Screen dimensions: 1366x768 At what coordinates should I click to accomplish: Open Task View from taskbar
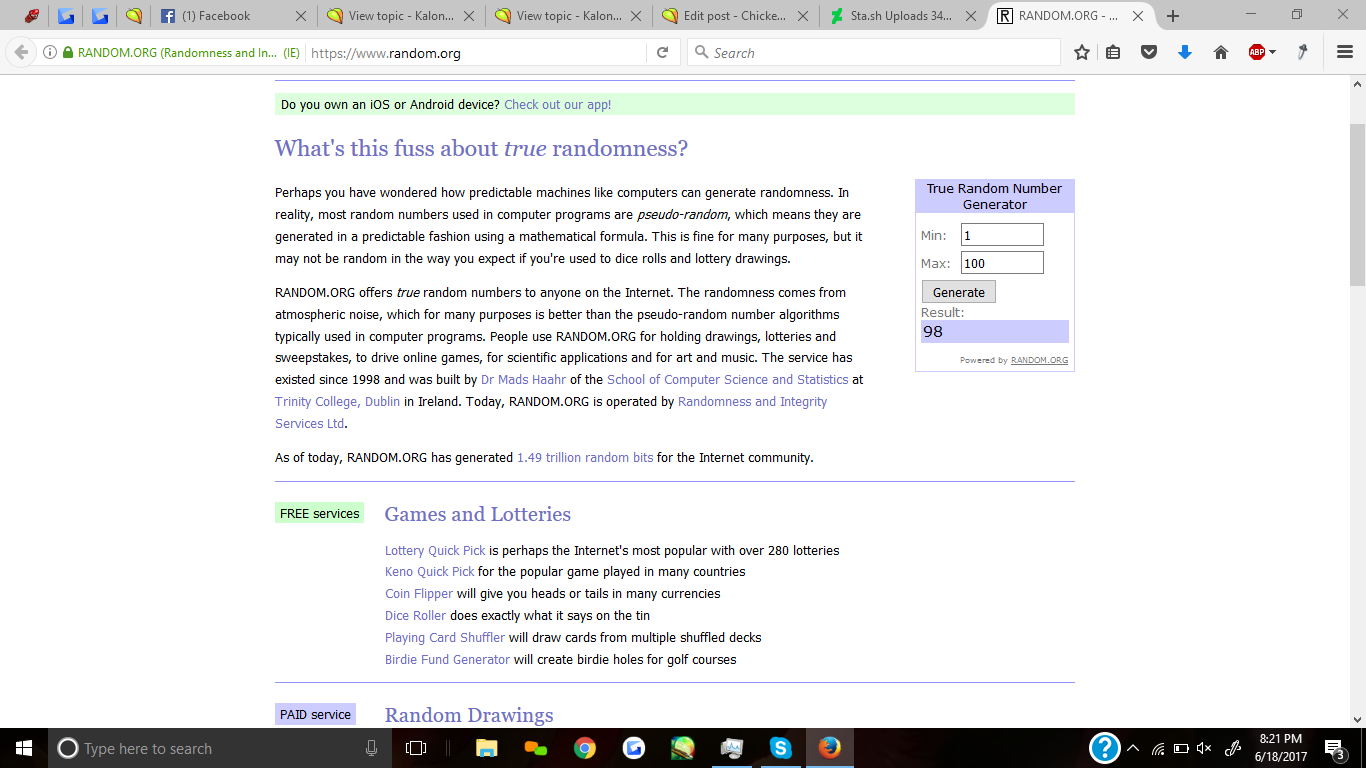416,748
